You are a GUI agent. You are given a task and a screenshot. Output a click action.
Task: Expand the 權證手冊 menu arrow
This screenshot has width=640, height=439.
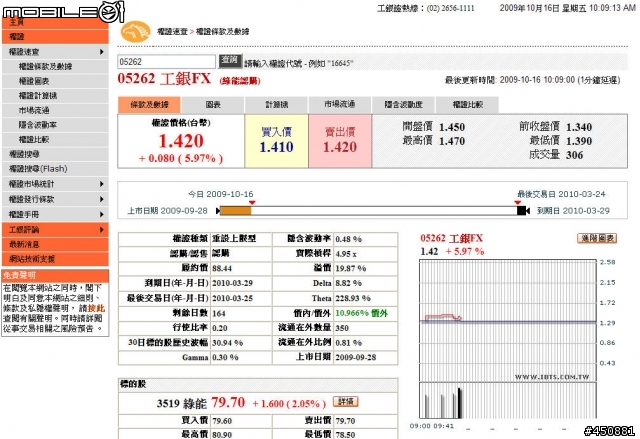(x=101, y=214)
